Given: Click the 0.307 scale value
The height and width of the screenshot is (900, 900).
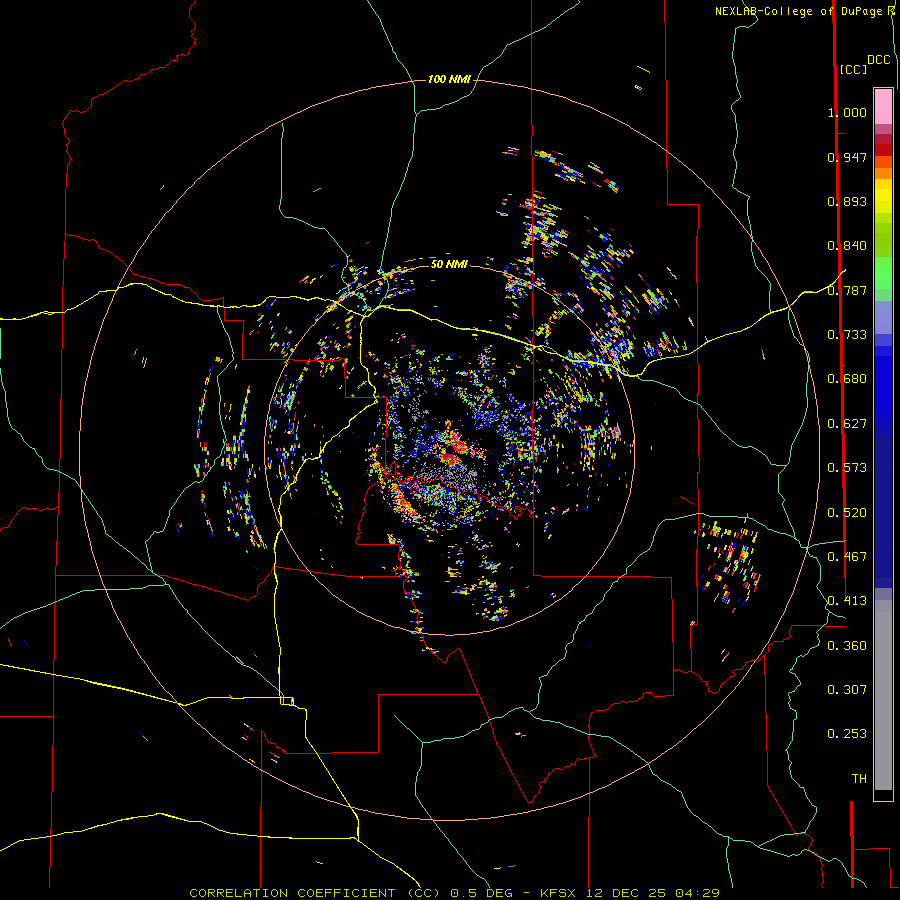Looking at the screenshot, I should coord(847,690).
